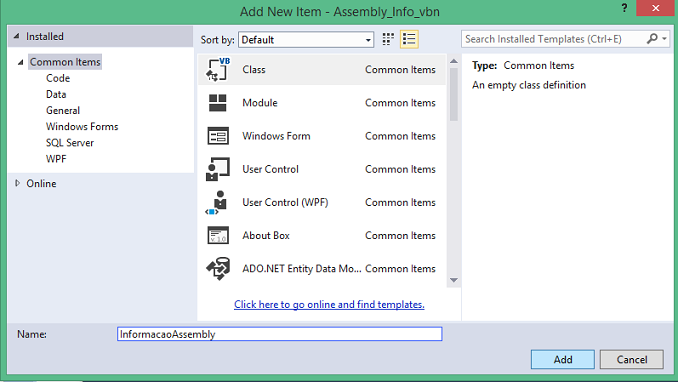Click the About Box template name
678x382 pixels.
click(x=266, y=235)
